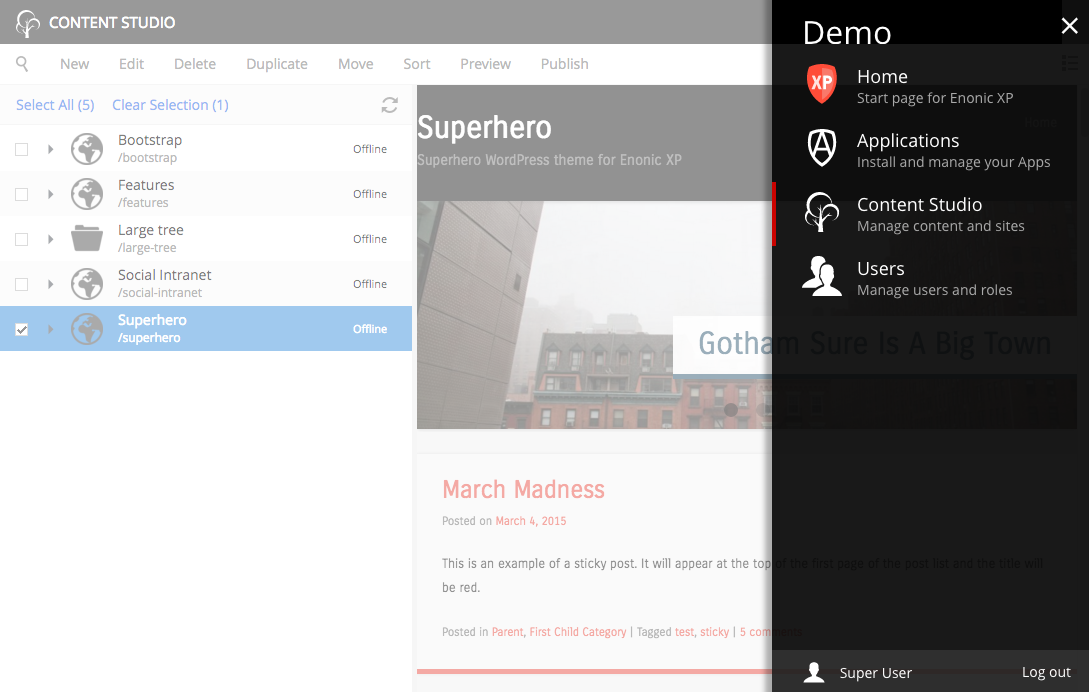Click the Super User avatar icon
This screenshot has width=1089, height=692.
814,672
